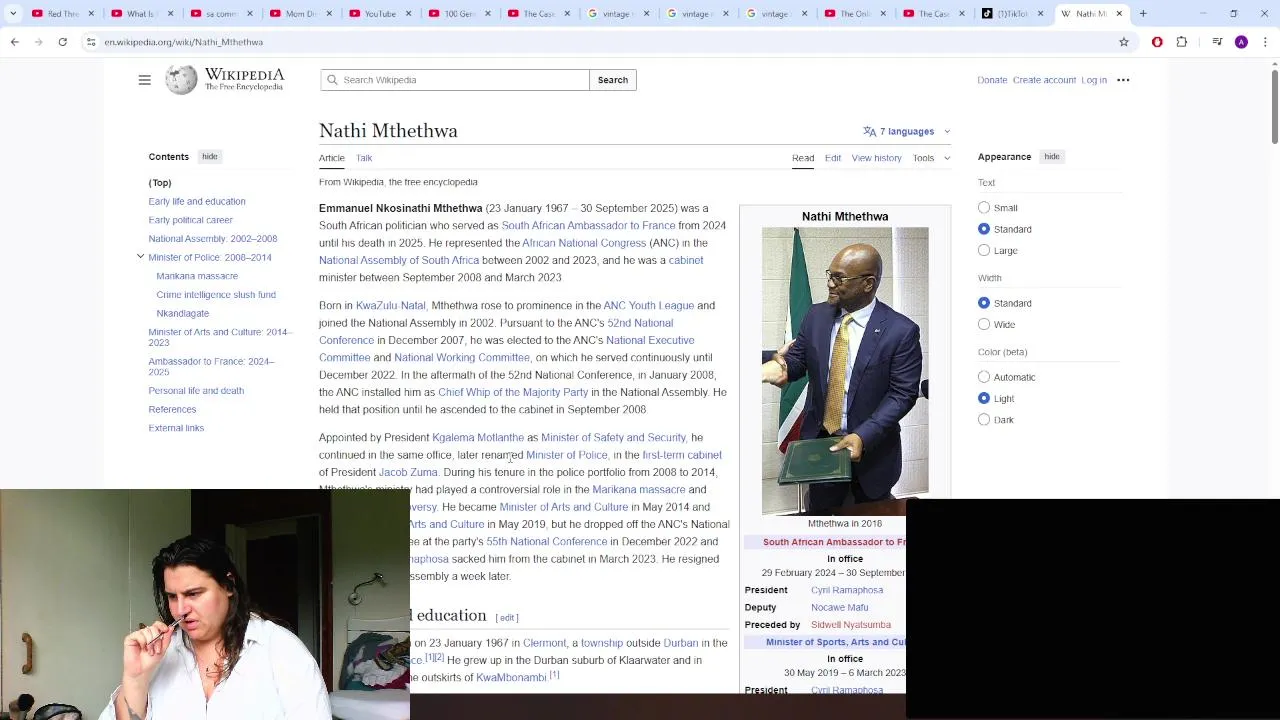Jump to Early life and education section
This screenshot has height=720, width=1280.
[197, 202]
